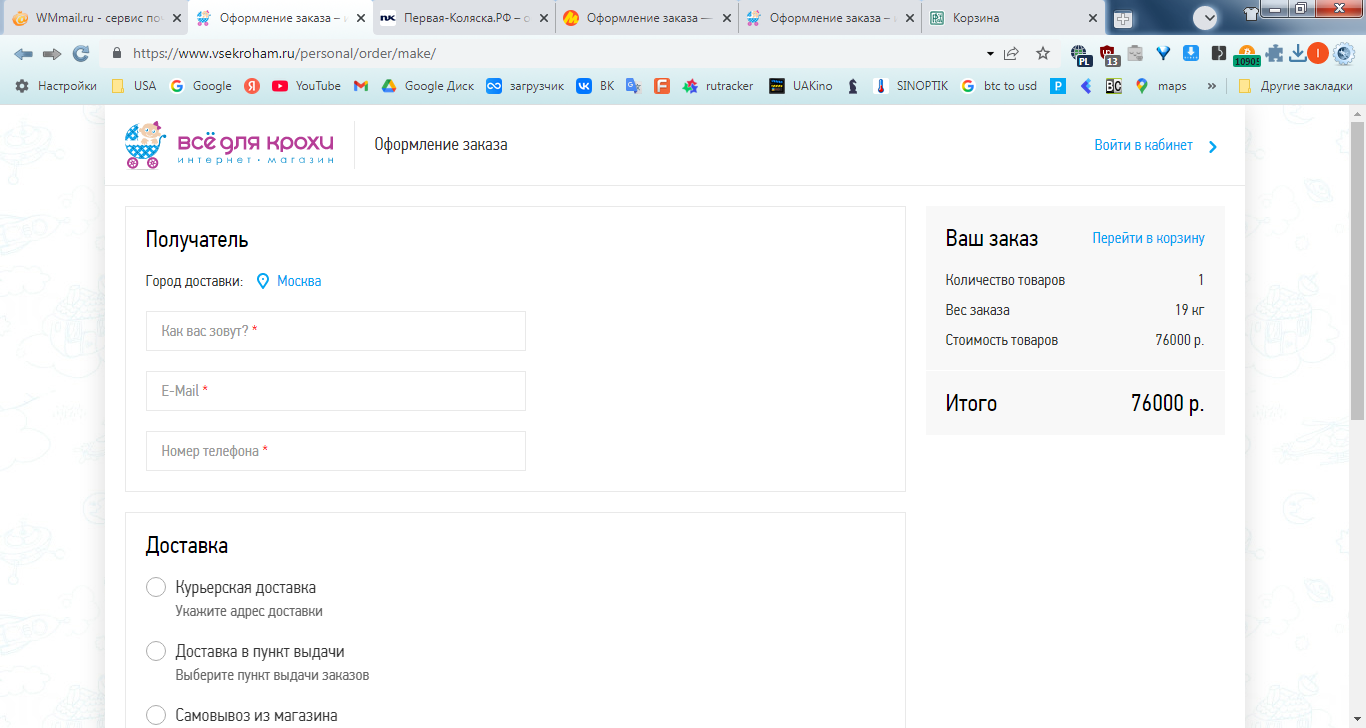This screenshot has width=1366, height=728.
Task: Open the USA bookmarks folder
Action: (x=133, y=86)
